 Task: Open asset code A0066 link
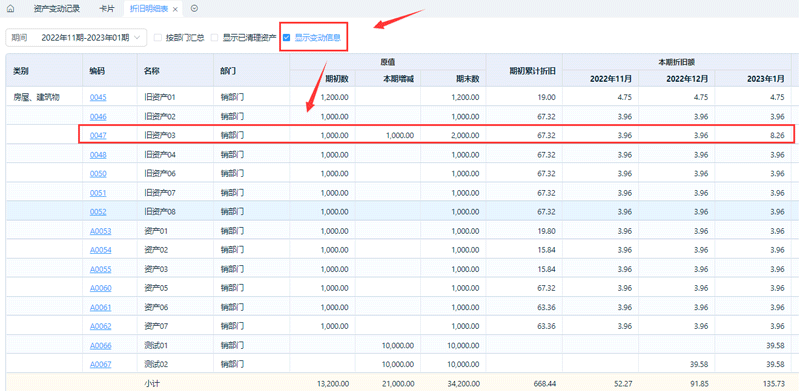click(100, 346)
